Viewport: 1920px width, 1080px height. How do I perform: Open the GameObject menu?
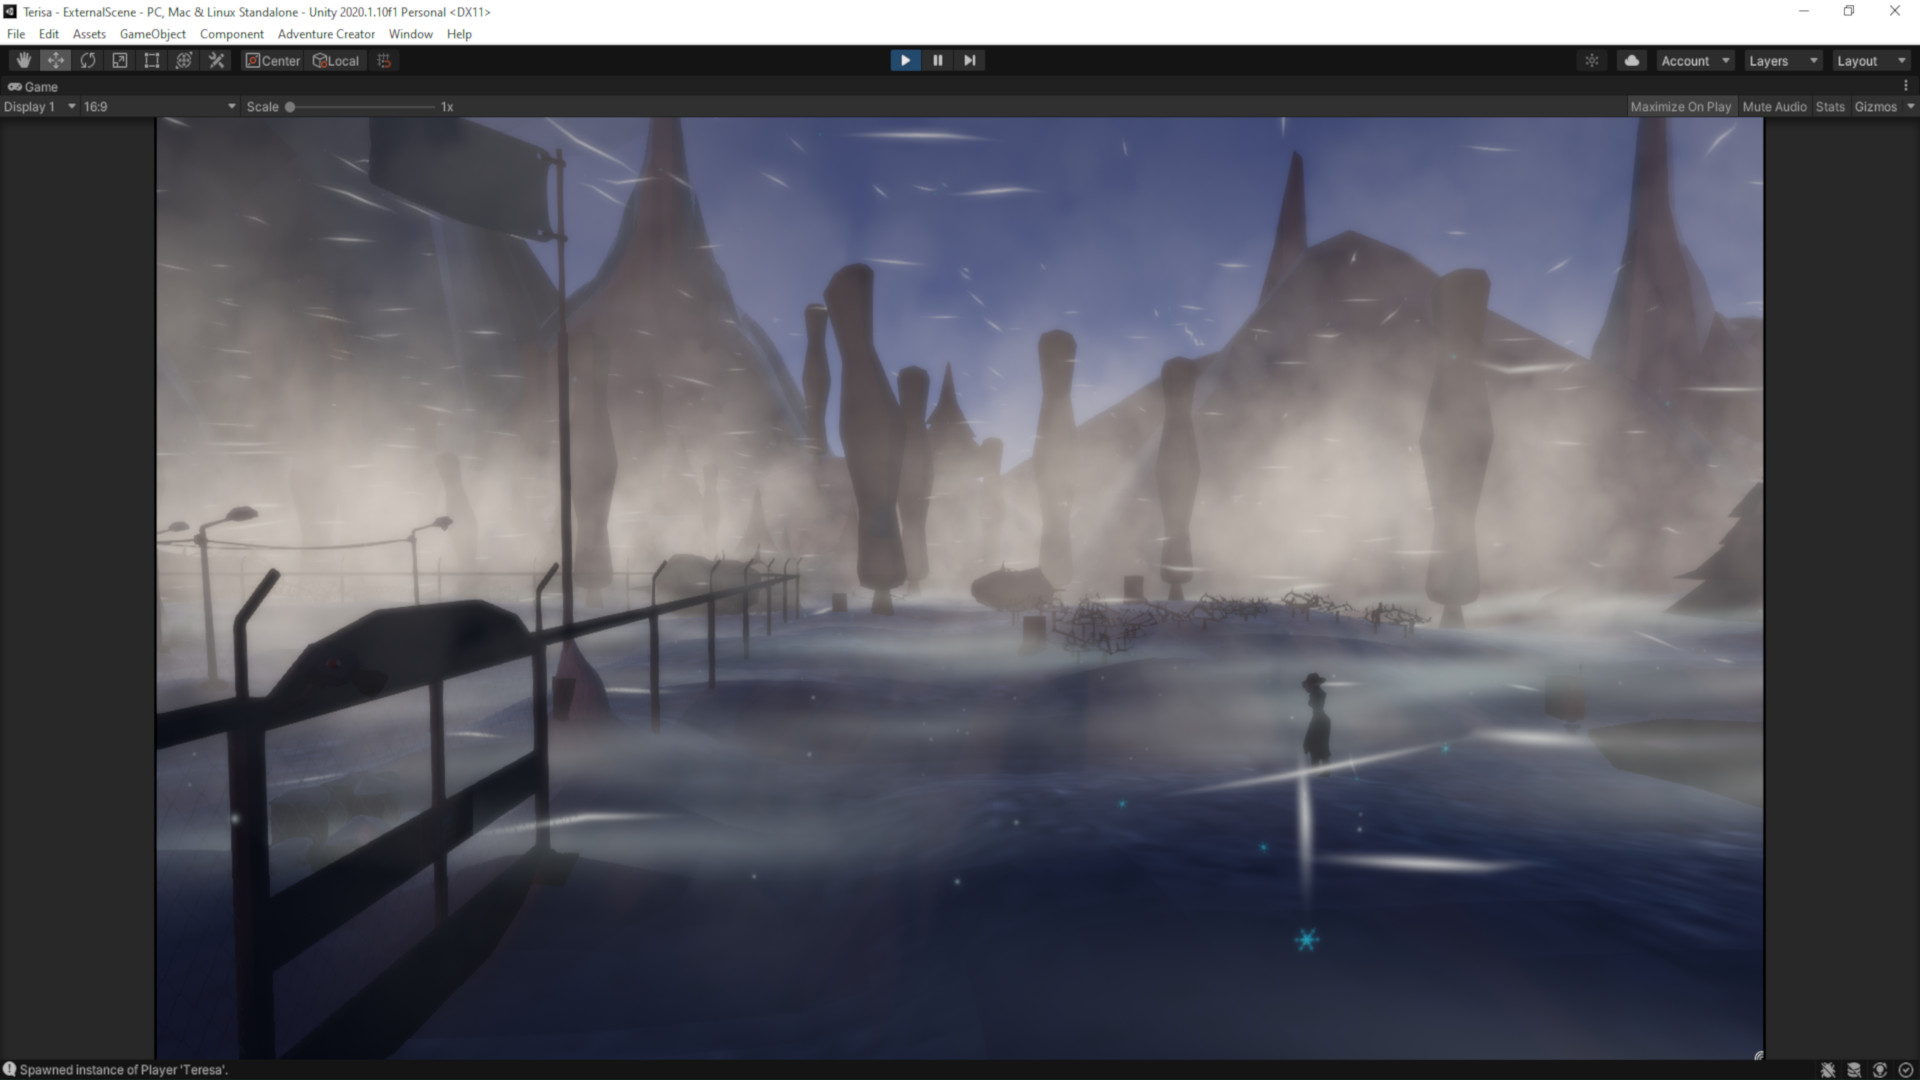click(153, 33)
